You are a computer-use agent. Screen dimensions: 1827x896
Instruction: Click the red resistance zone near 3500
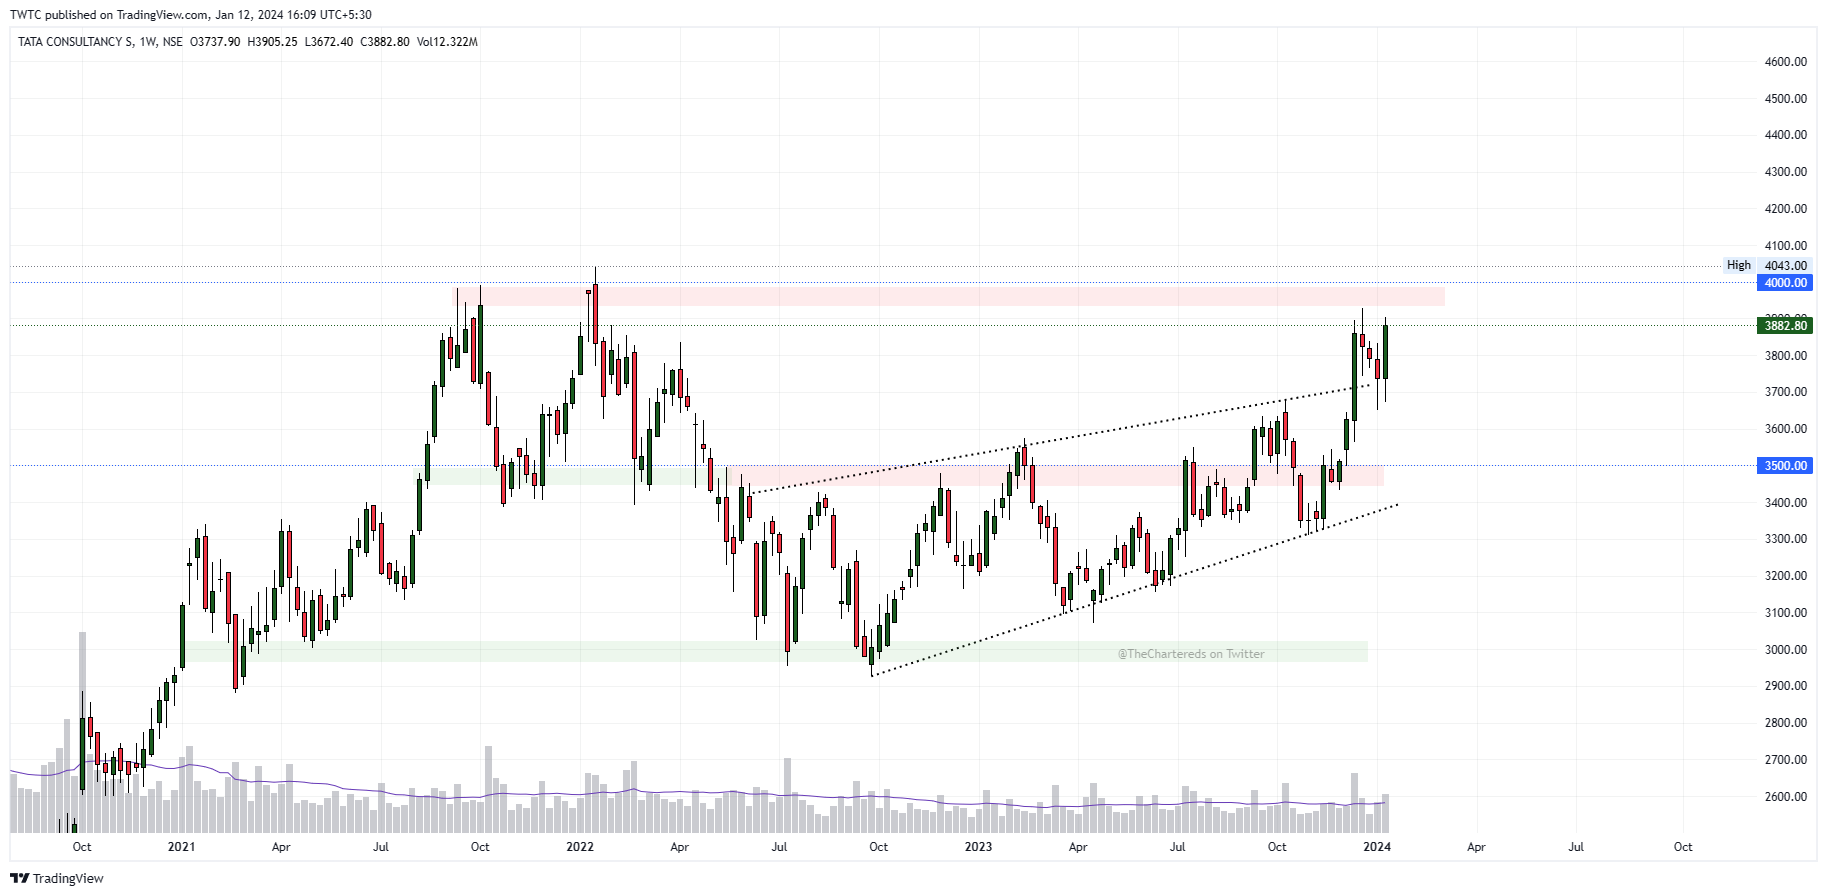click(x=1055, y=476)
